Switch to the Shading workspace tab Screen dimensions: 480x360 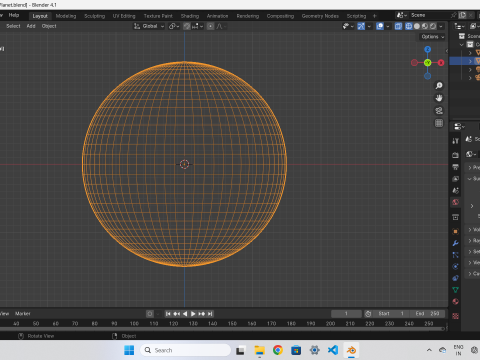click(190, 16)
